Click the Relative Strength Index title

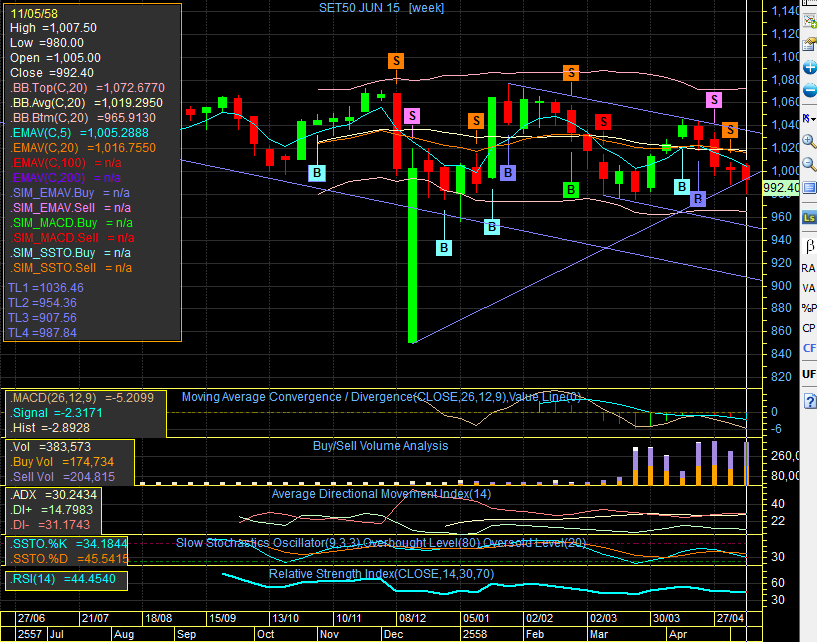[x=381, y=574]
